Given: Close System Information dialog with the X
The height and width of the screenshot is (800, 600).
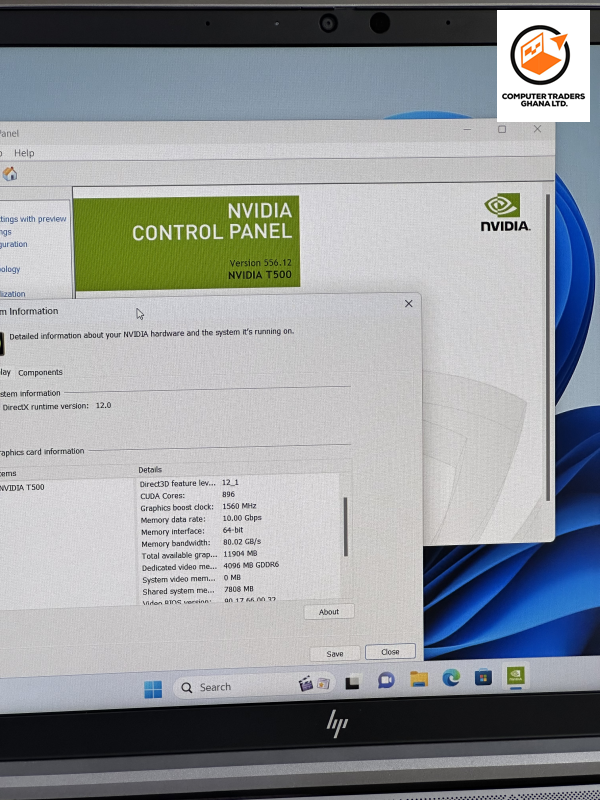Looking at the screenshot, I should tap(408, 304).
